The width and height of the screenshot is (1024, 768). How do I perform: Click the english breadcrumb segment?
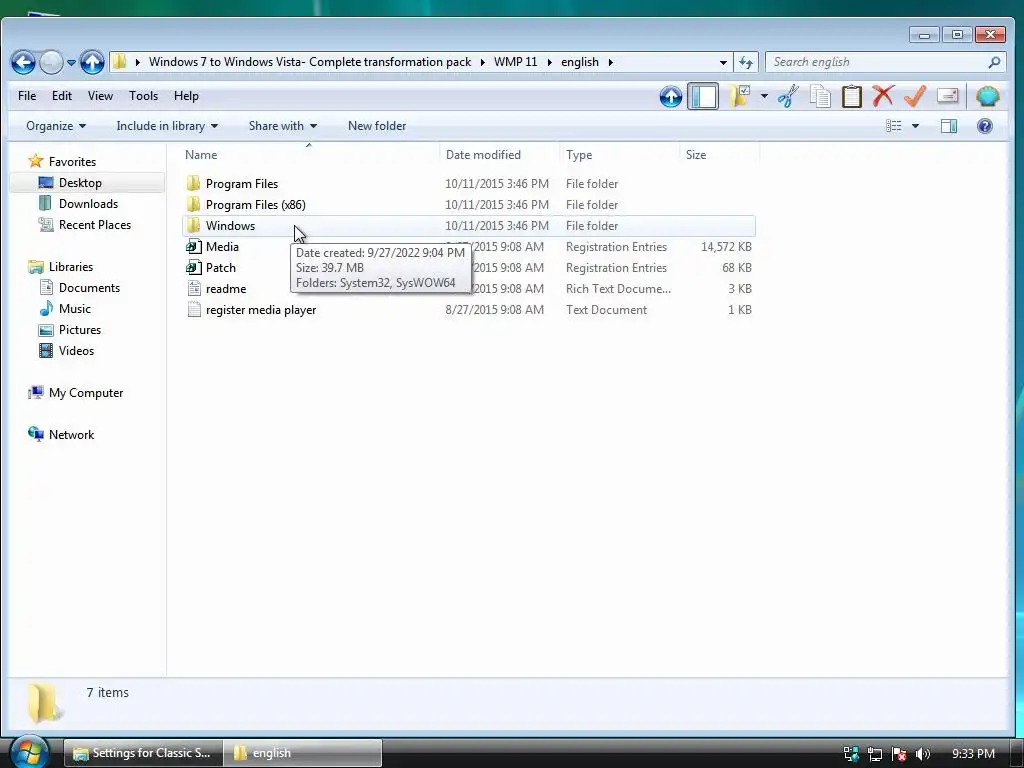pyautogui.click(x=580, y=62)
